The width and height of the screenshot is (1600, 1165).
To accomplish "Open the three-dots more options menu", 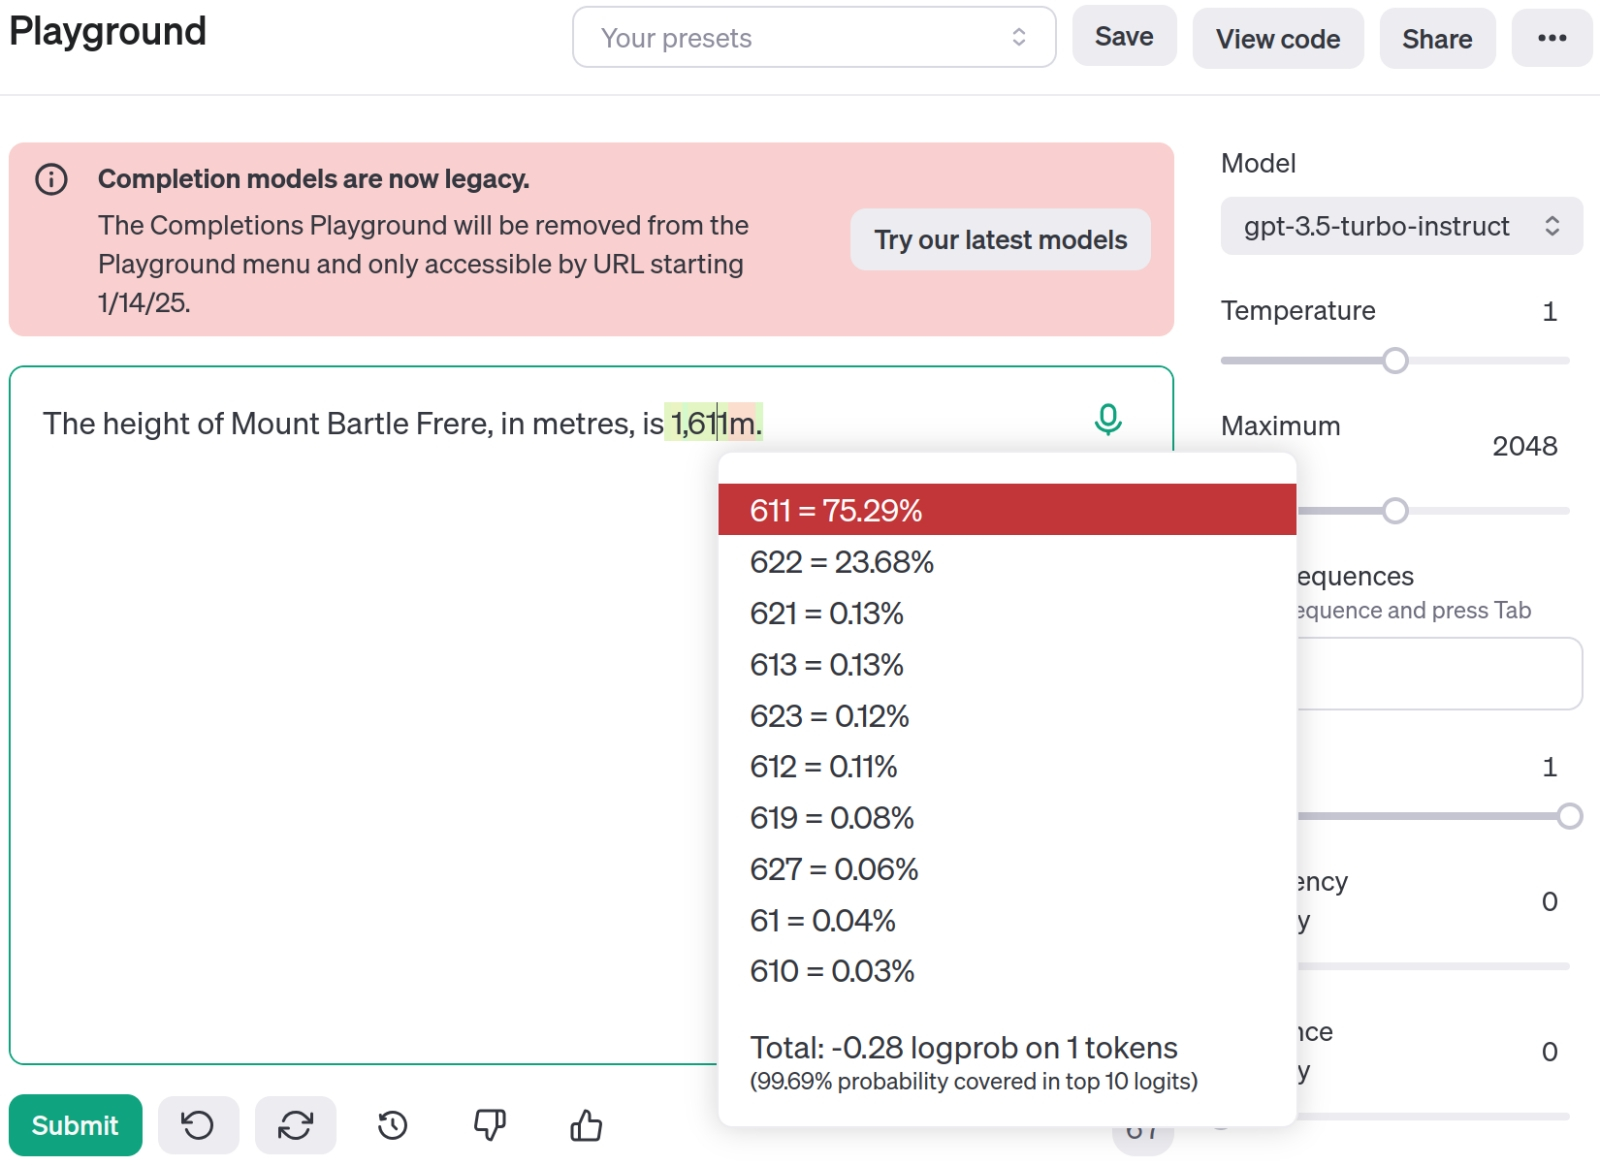I will (1551, 38).
